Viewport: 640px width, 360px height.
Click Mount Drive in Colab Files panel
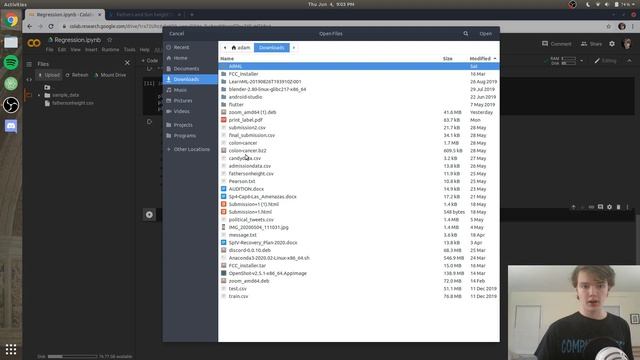coord(110,75)
